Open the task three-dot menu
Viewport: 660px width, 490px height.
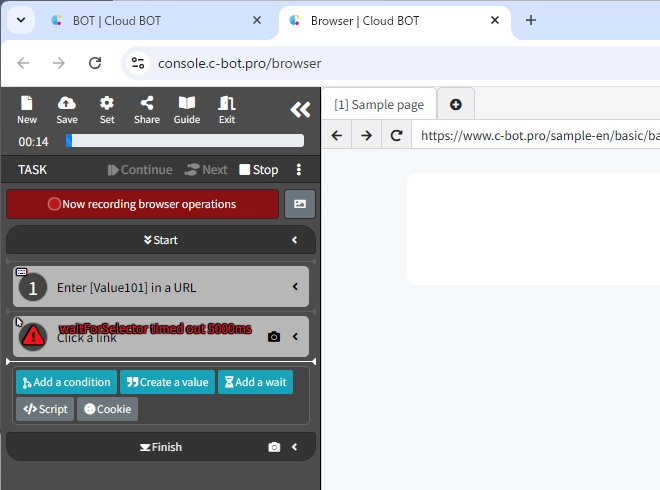coord(298,170)
